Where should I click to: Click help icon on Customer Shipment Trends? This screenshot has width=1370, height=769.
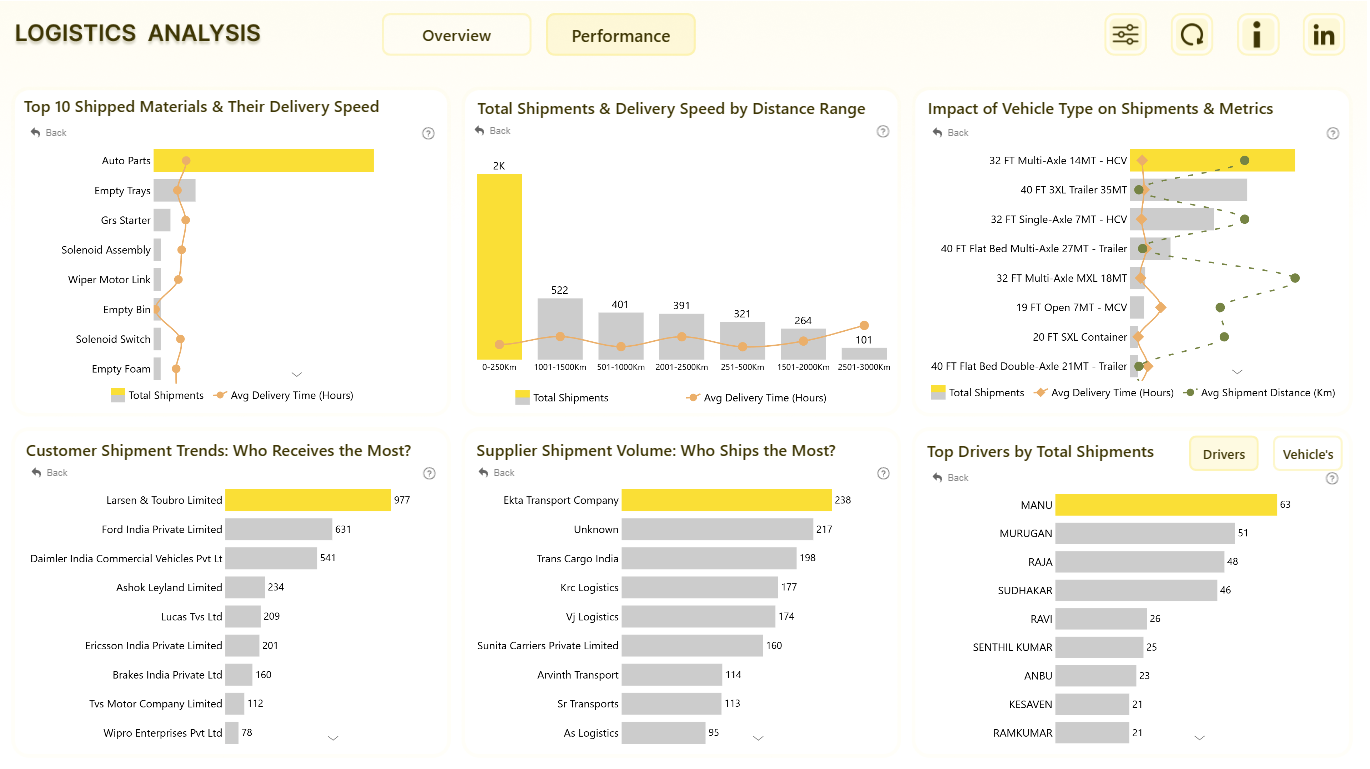click(429, 474)
